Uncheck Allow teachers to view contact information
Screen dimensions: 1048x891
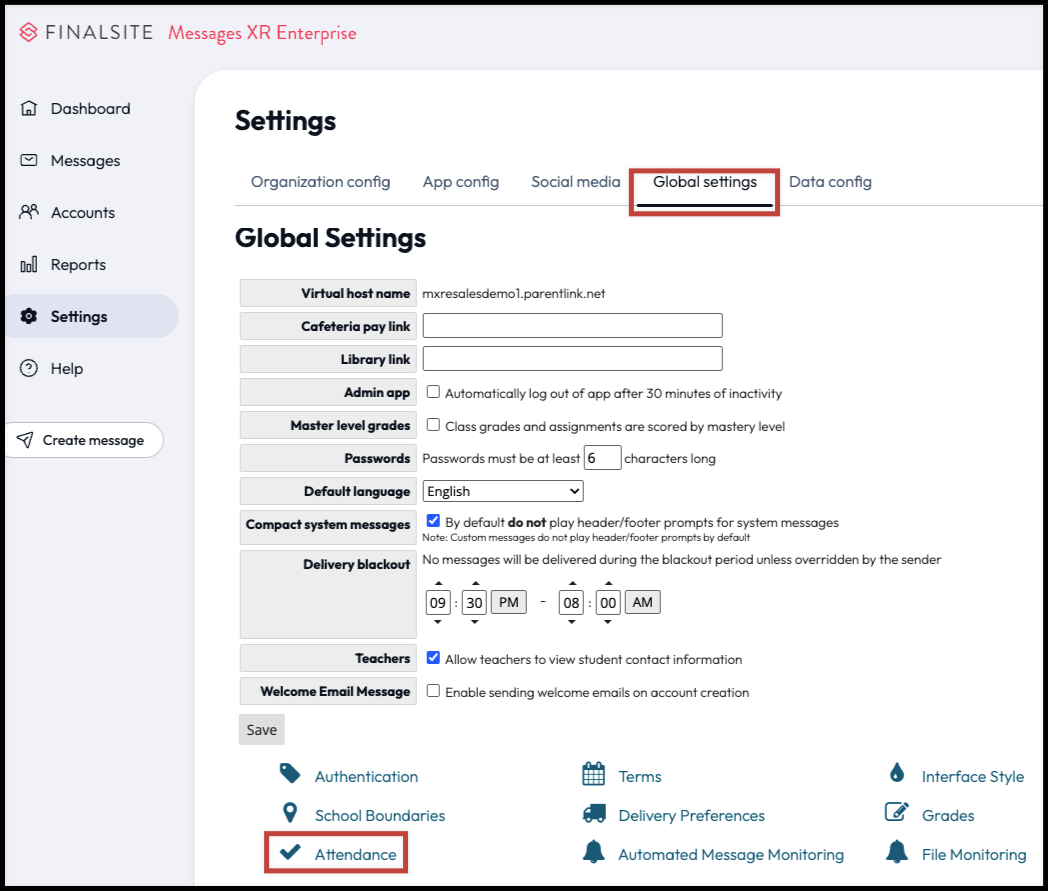[x=433, y=658]
